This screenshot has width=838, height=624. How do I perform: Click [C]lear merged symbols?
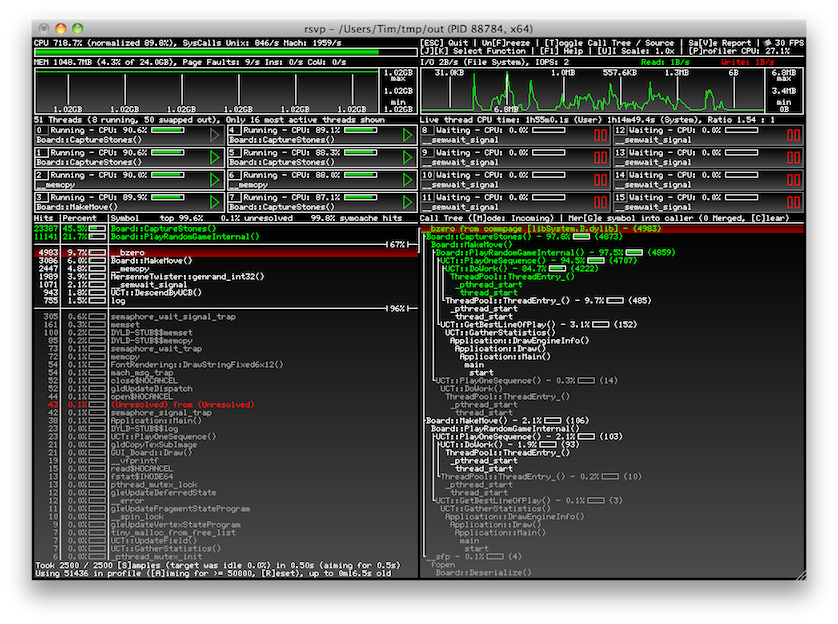776,218
